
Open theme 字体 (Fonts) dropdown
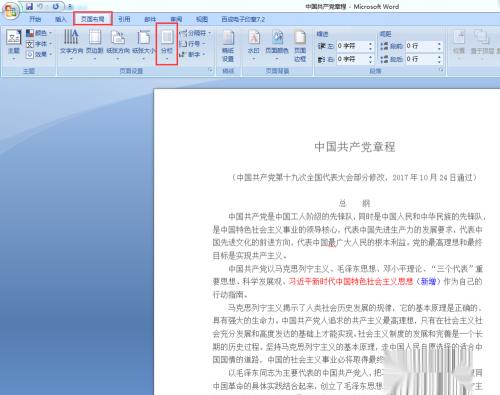pos(39,44)
